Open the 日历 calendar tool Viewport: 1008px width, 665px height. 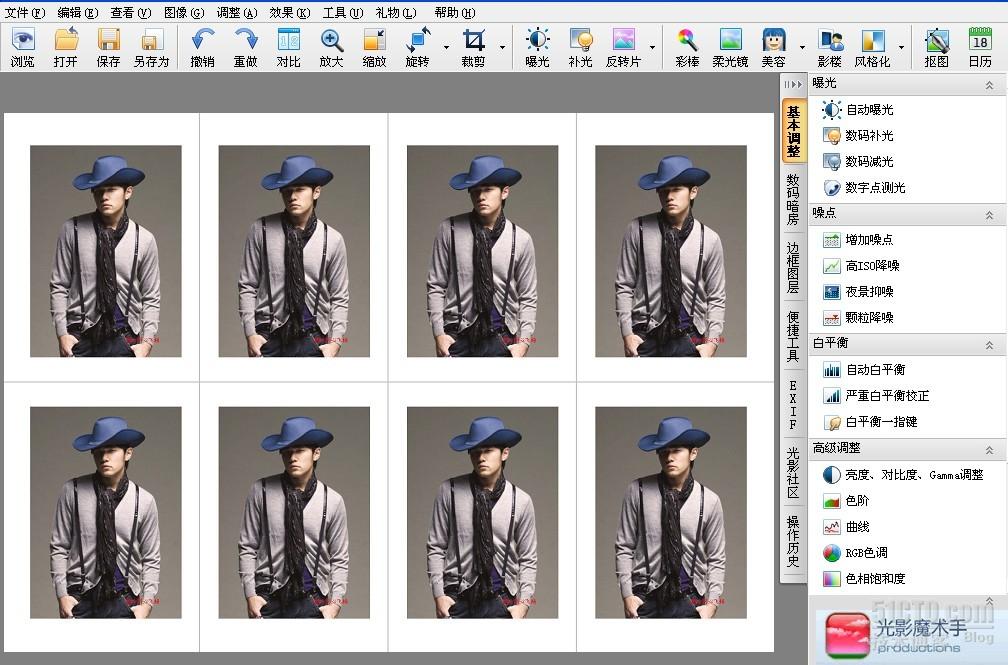tap(980, 48)
